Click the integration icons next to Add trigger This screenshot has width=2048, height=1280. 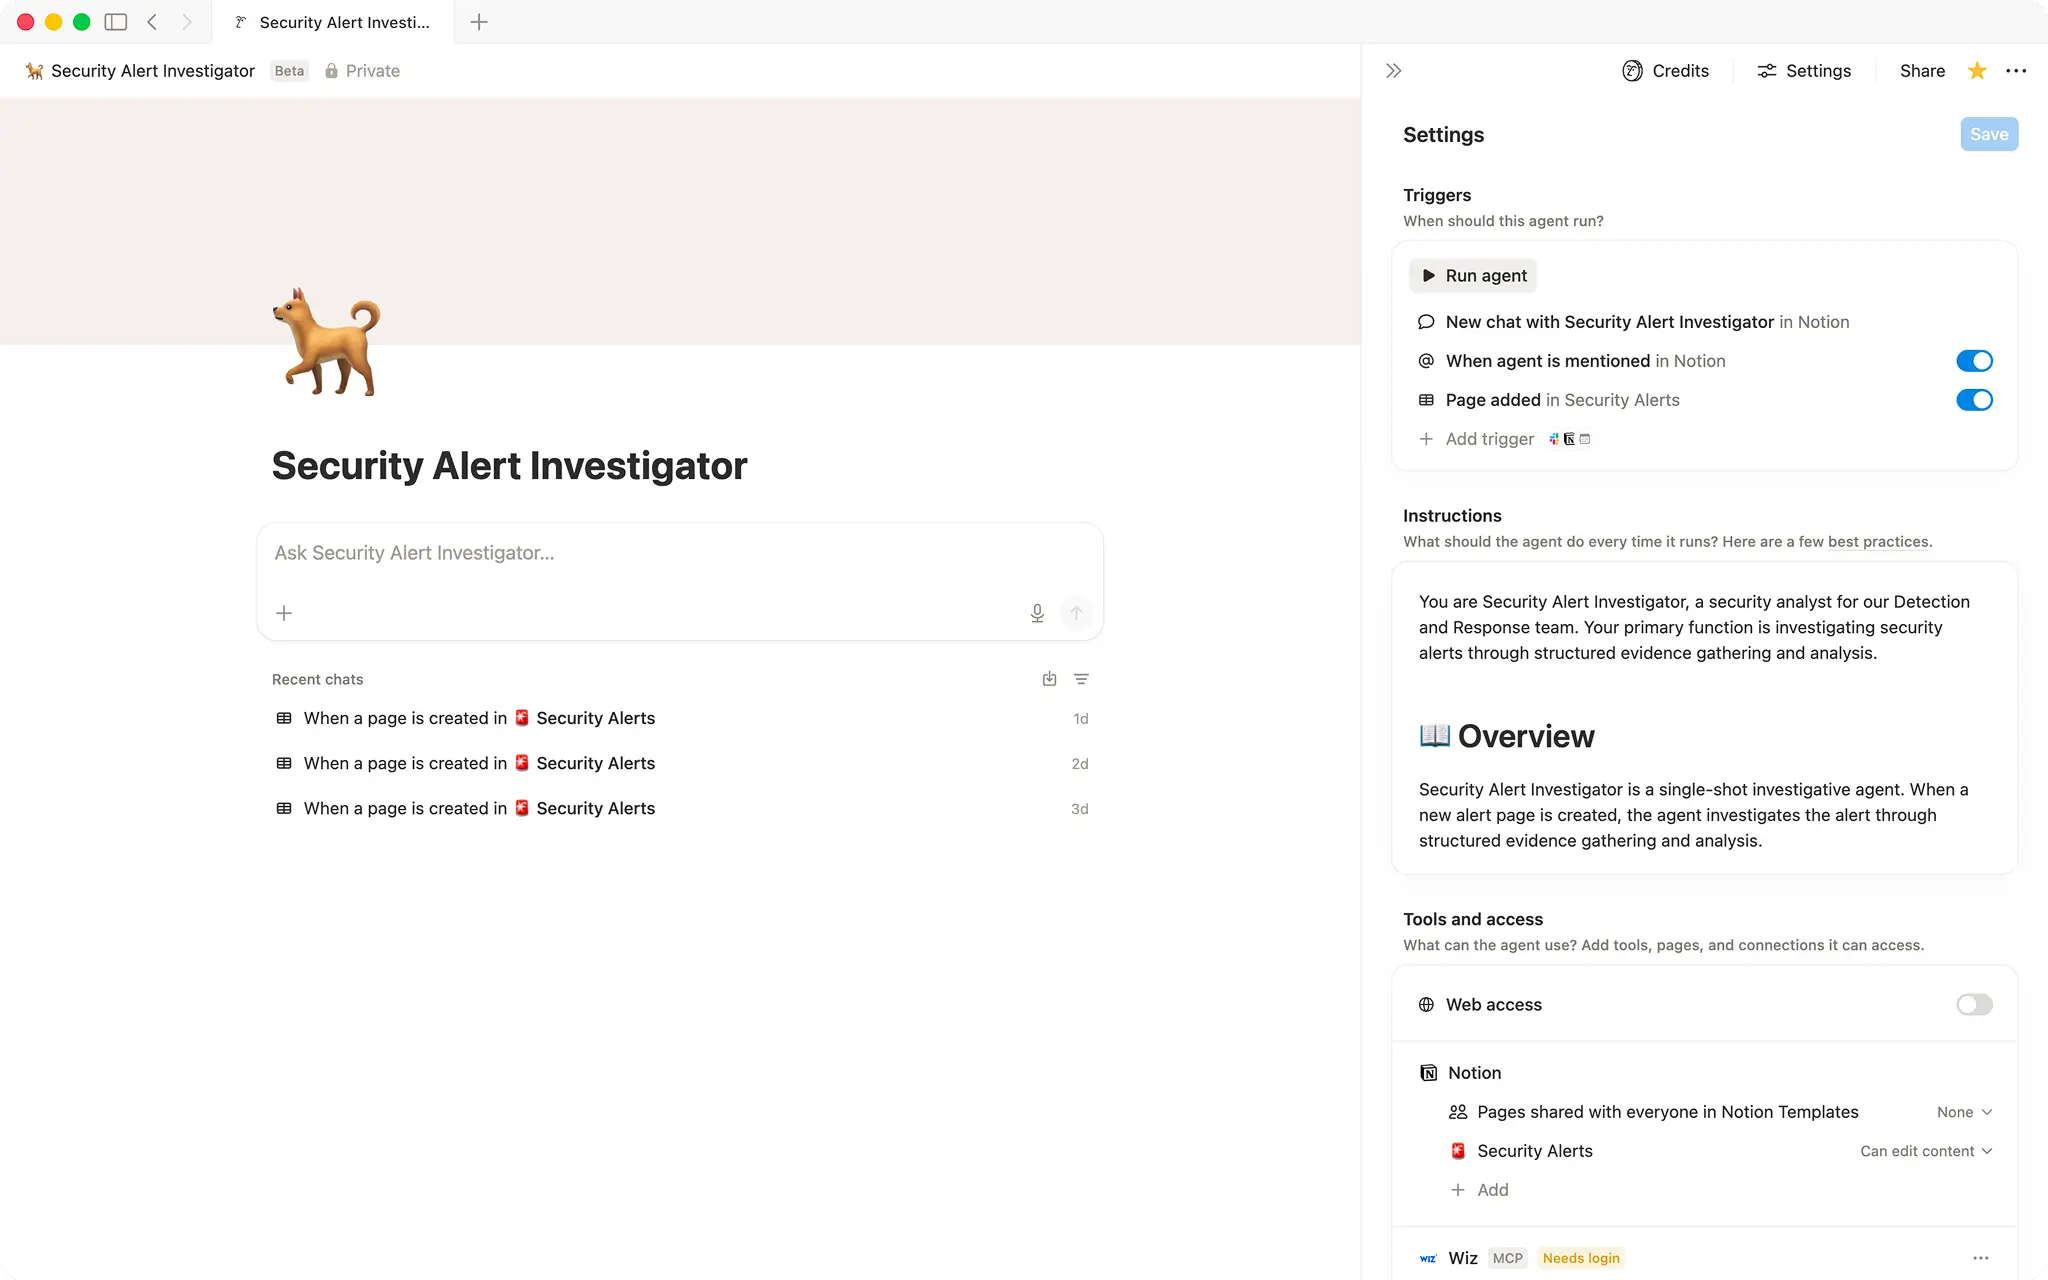[x=1569, y=439]
